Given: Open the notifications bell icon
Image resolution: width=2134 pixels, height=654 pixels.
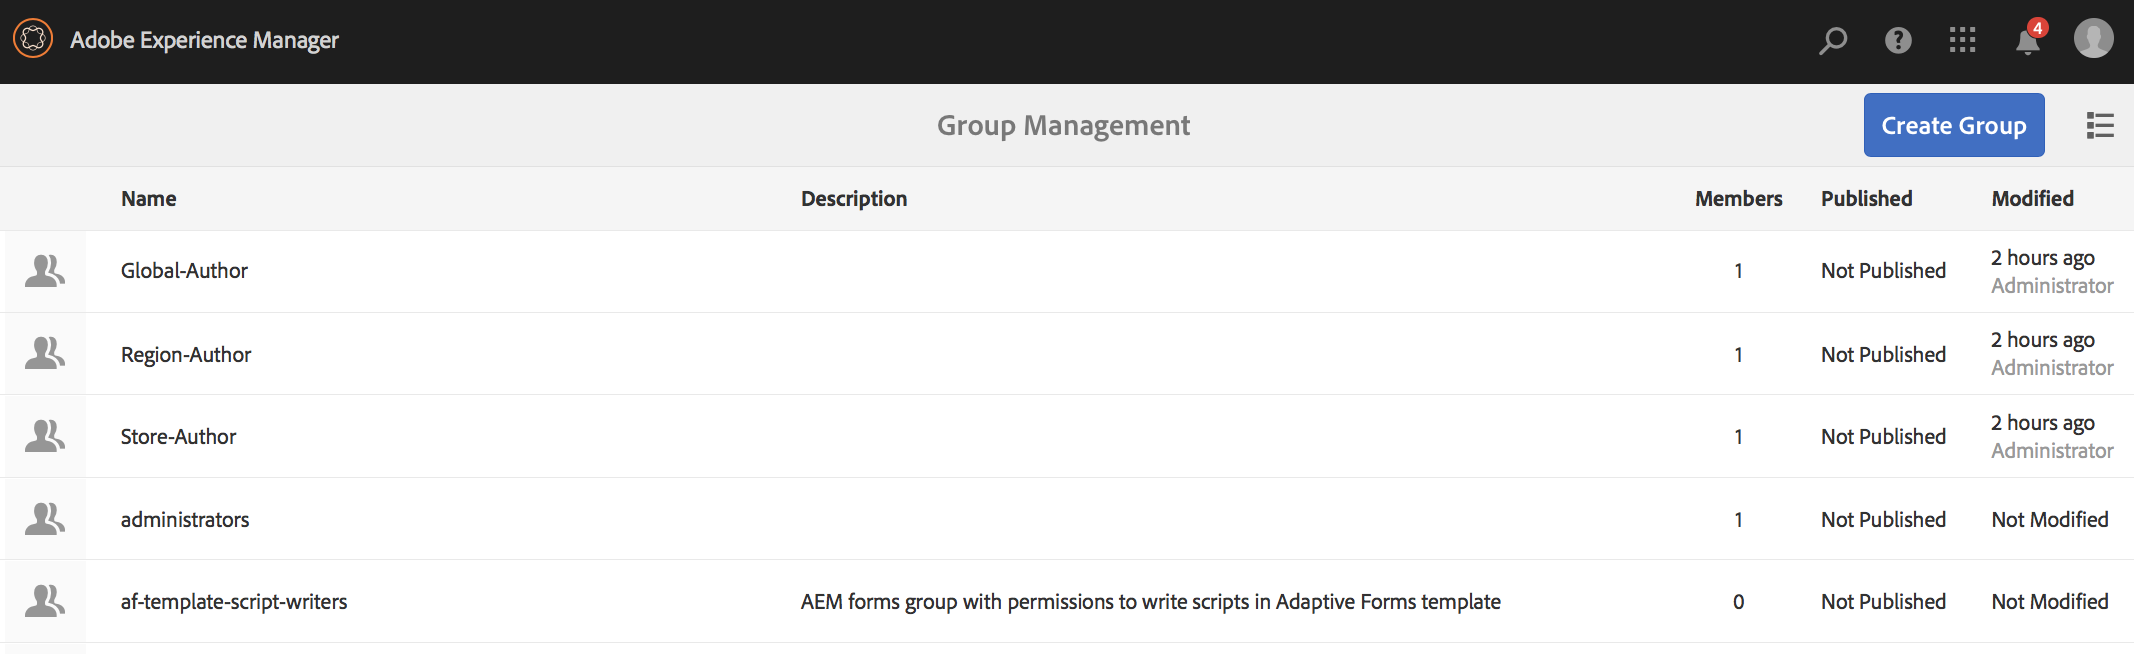Looking at the screenshot, I should pyautogui.click(x=2027, y=42).
